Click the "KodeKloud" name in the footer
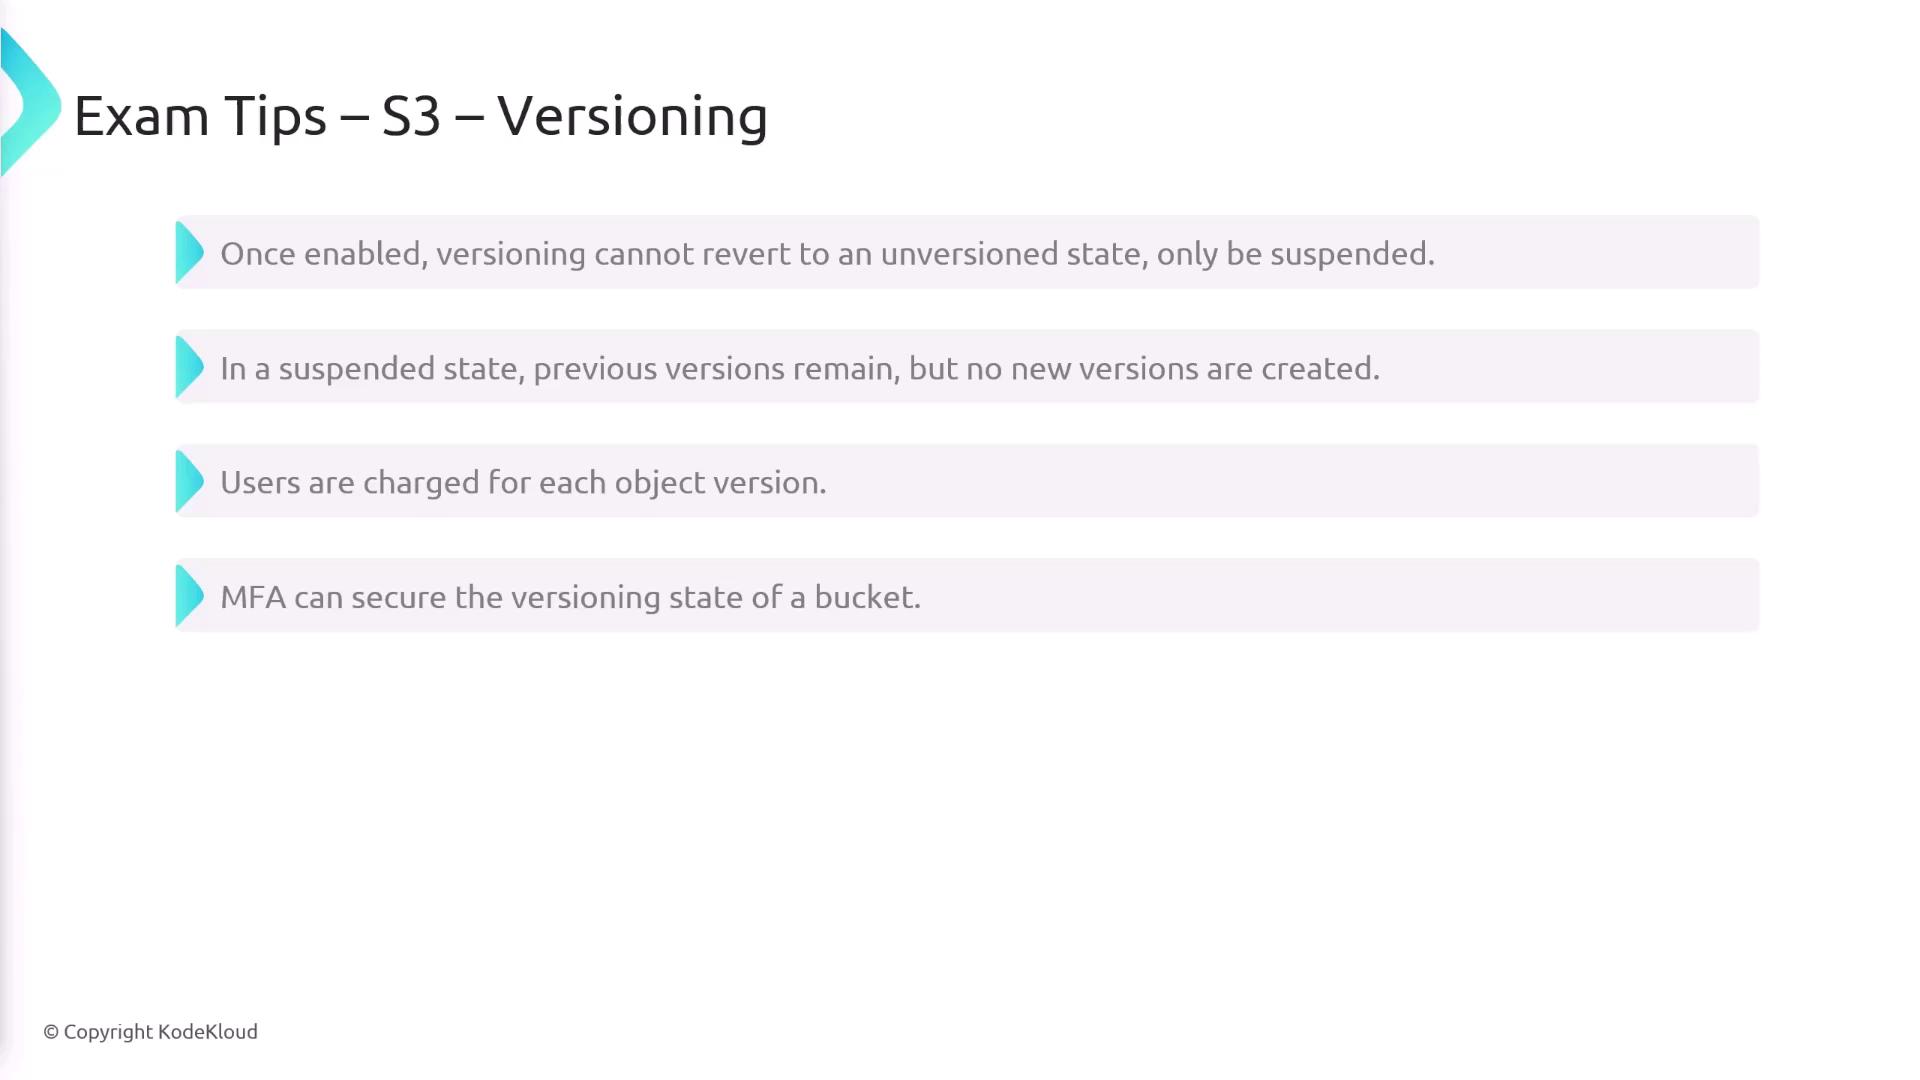Viewport: 1920px width, 1080px height. tap(208, 1032)
